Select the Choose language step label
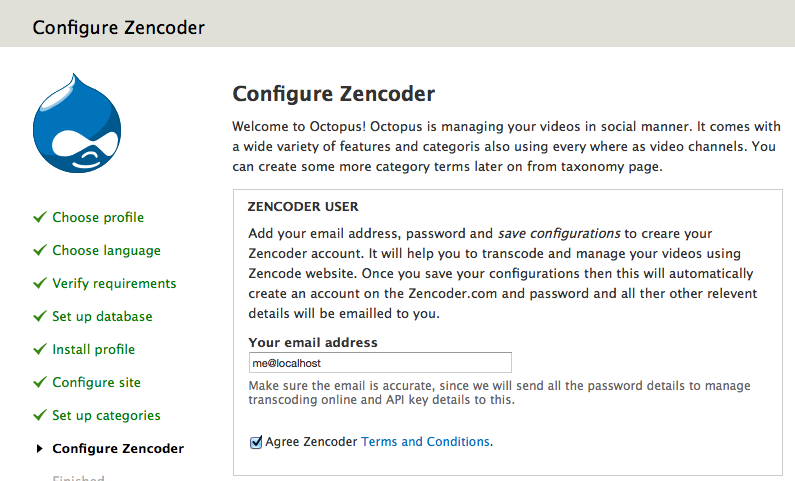The height and width of the screenshot is (481, 795). click(106, 250)
